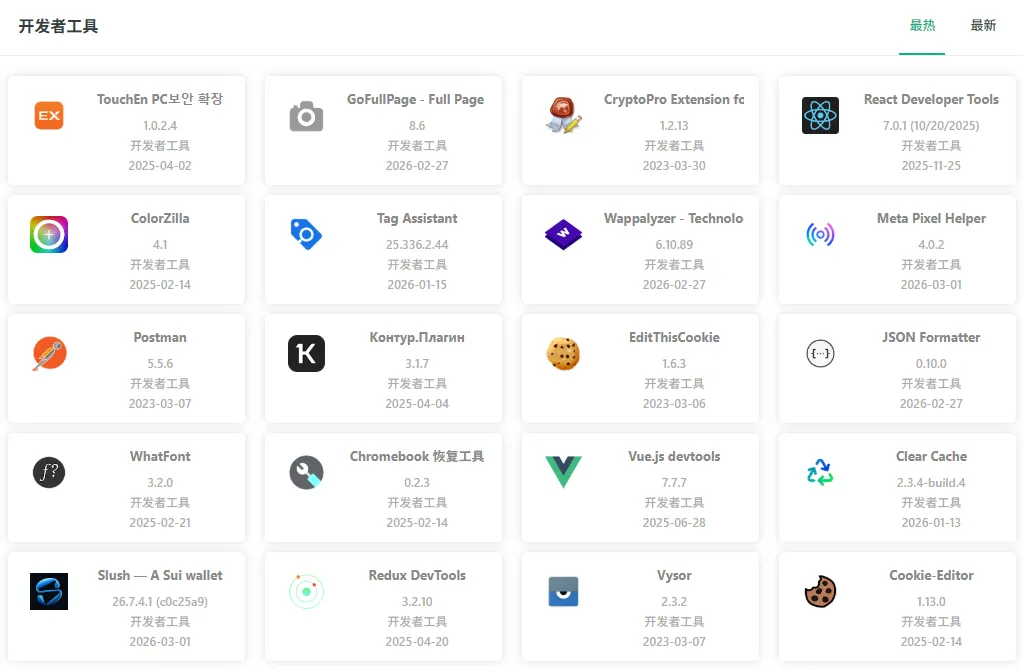Click the date 2025-04-20
This screenshot has height=670, width=1023.
pyautogui.click(x=417, y=641)
